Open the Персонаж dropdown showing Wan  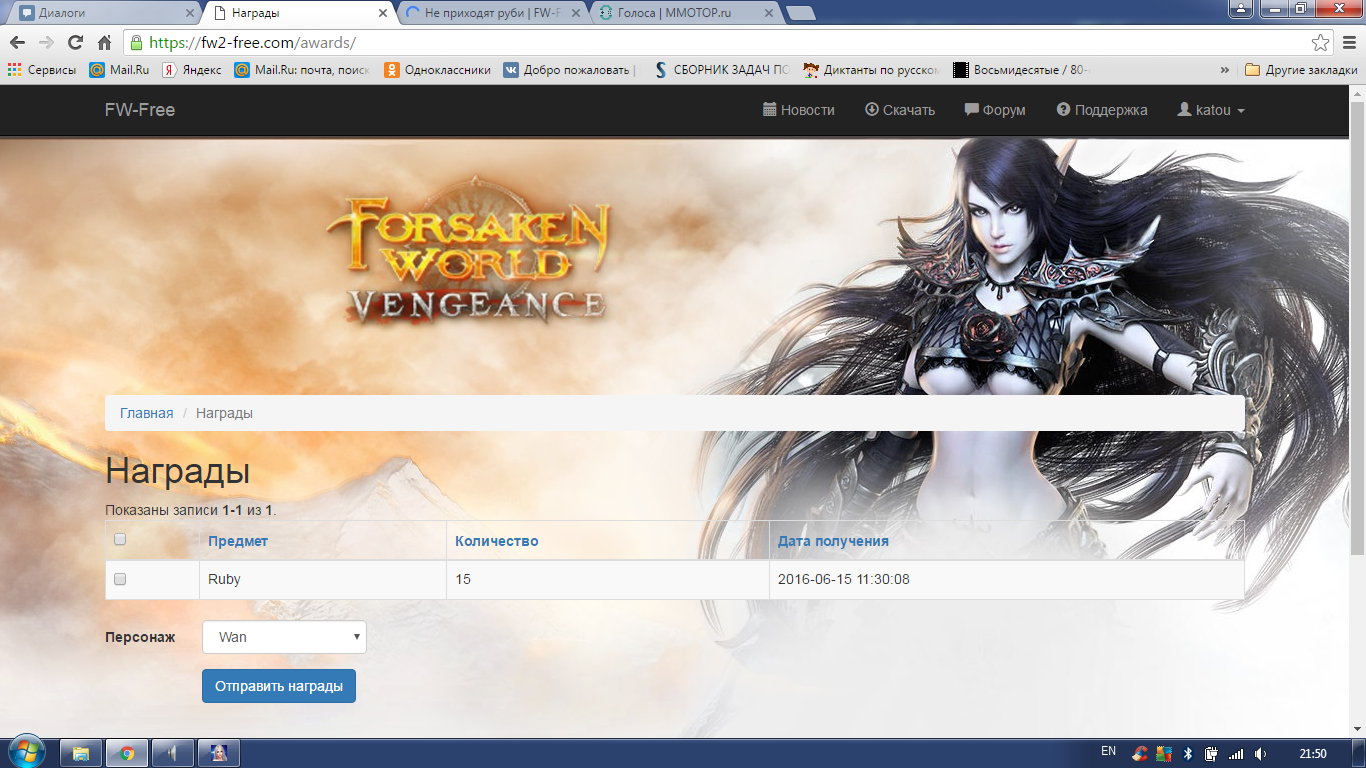284,637
